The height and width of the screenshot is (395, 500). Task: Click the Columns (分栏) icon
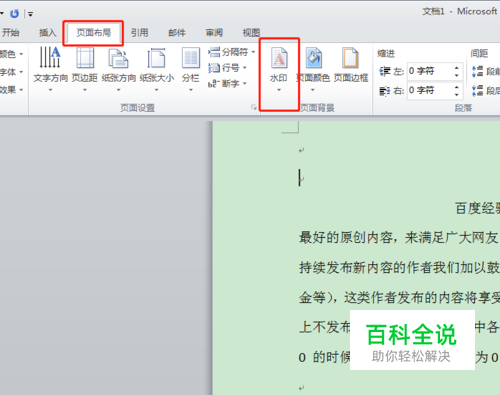(x=191, y=58)
